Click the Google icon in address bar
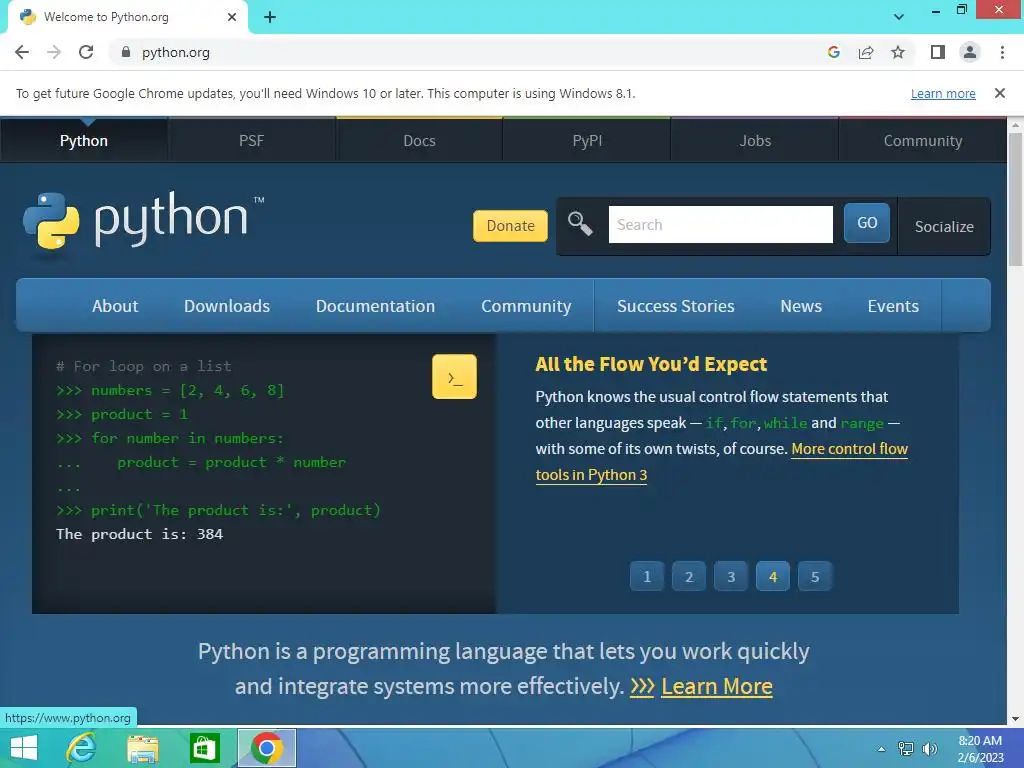Image resolution: width=1024 pixels, height=768 pixels. coord(833,52)
